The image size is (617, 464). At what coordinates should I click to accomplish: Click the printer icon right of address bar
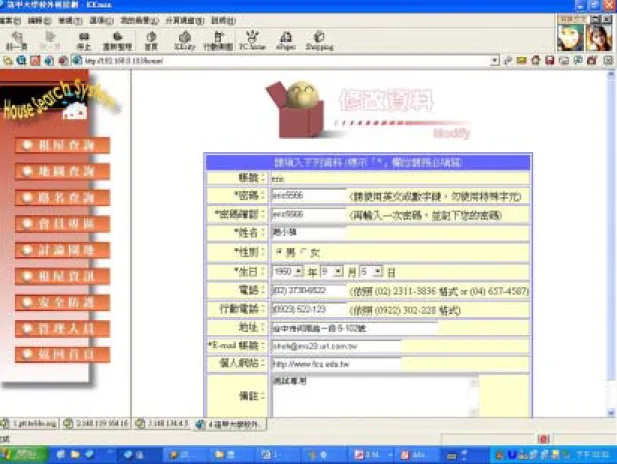[564, 61]
